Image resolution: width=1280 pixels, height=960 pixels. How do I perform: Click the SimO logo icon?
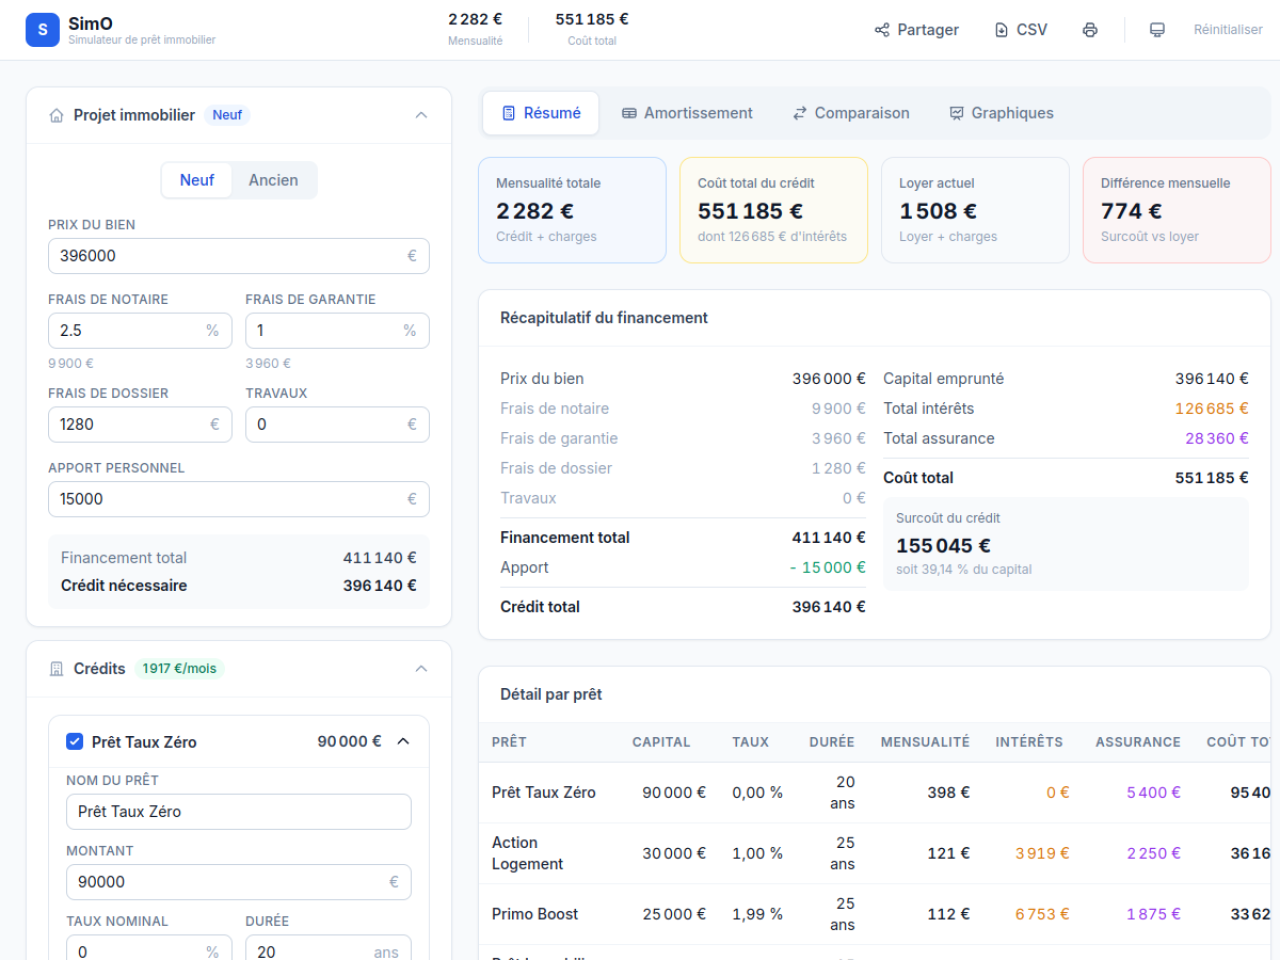42,30
